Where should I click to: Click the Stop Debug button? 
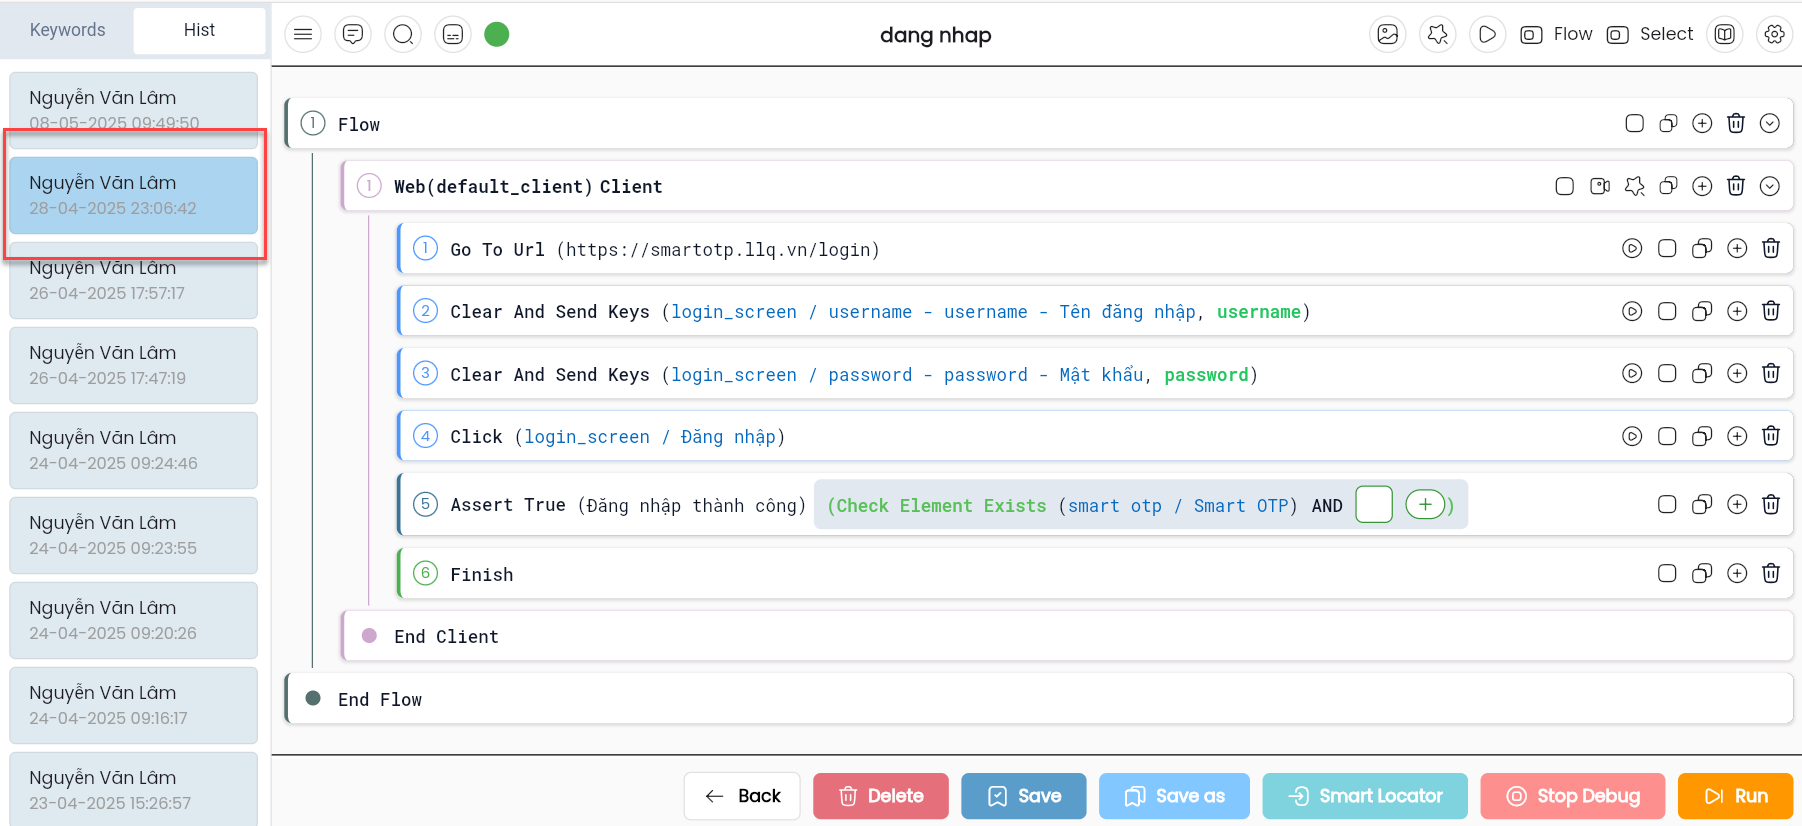[1573, 796]
